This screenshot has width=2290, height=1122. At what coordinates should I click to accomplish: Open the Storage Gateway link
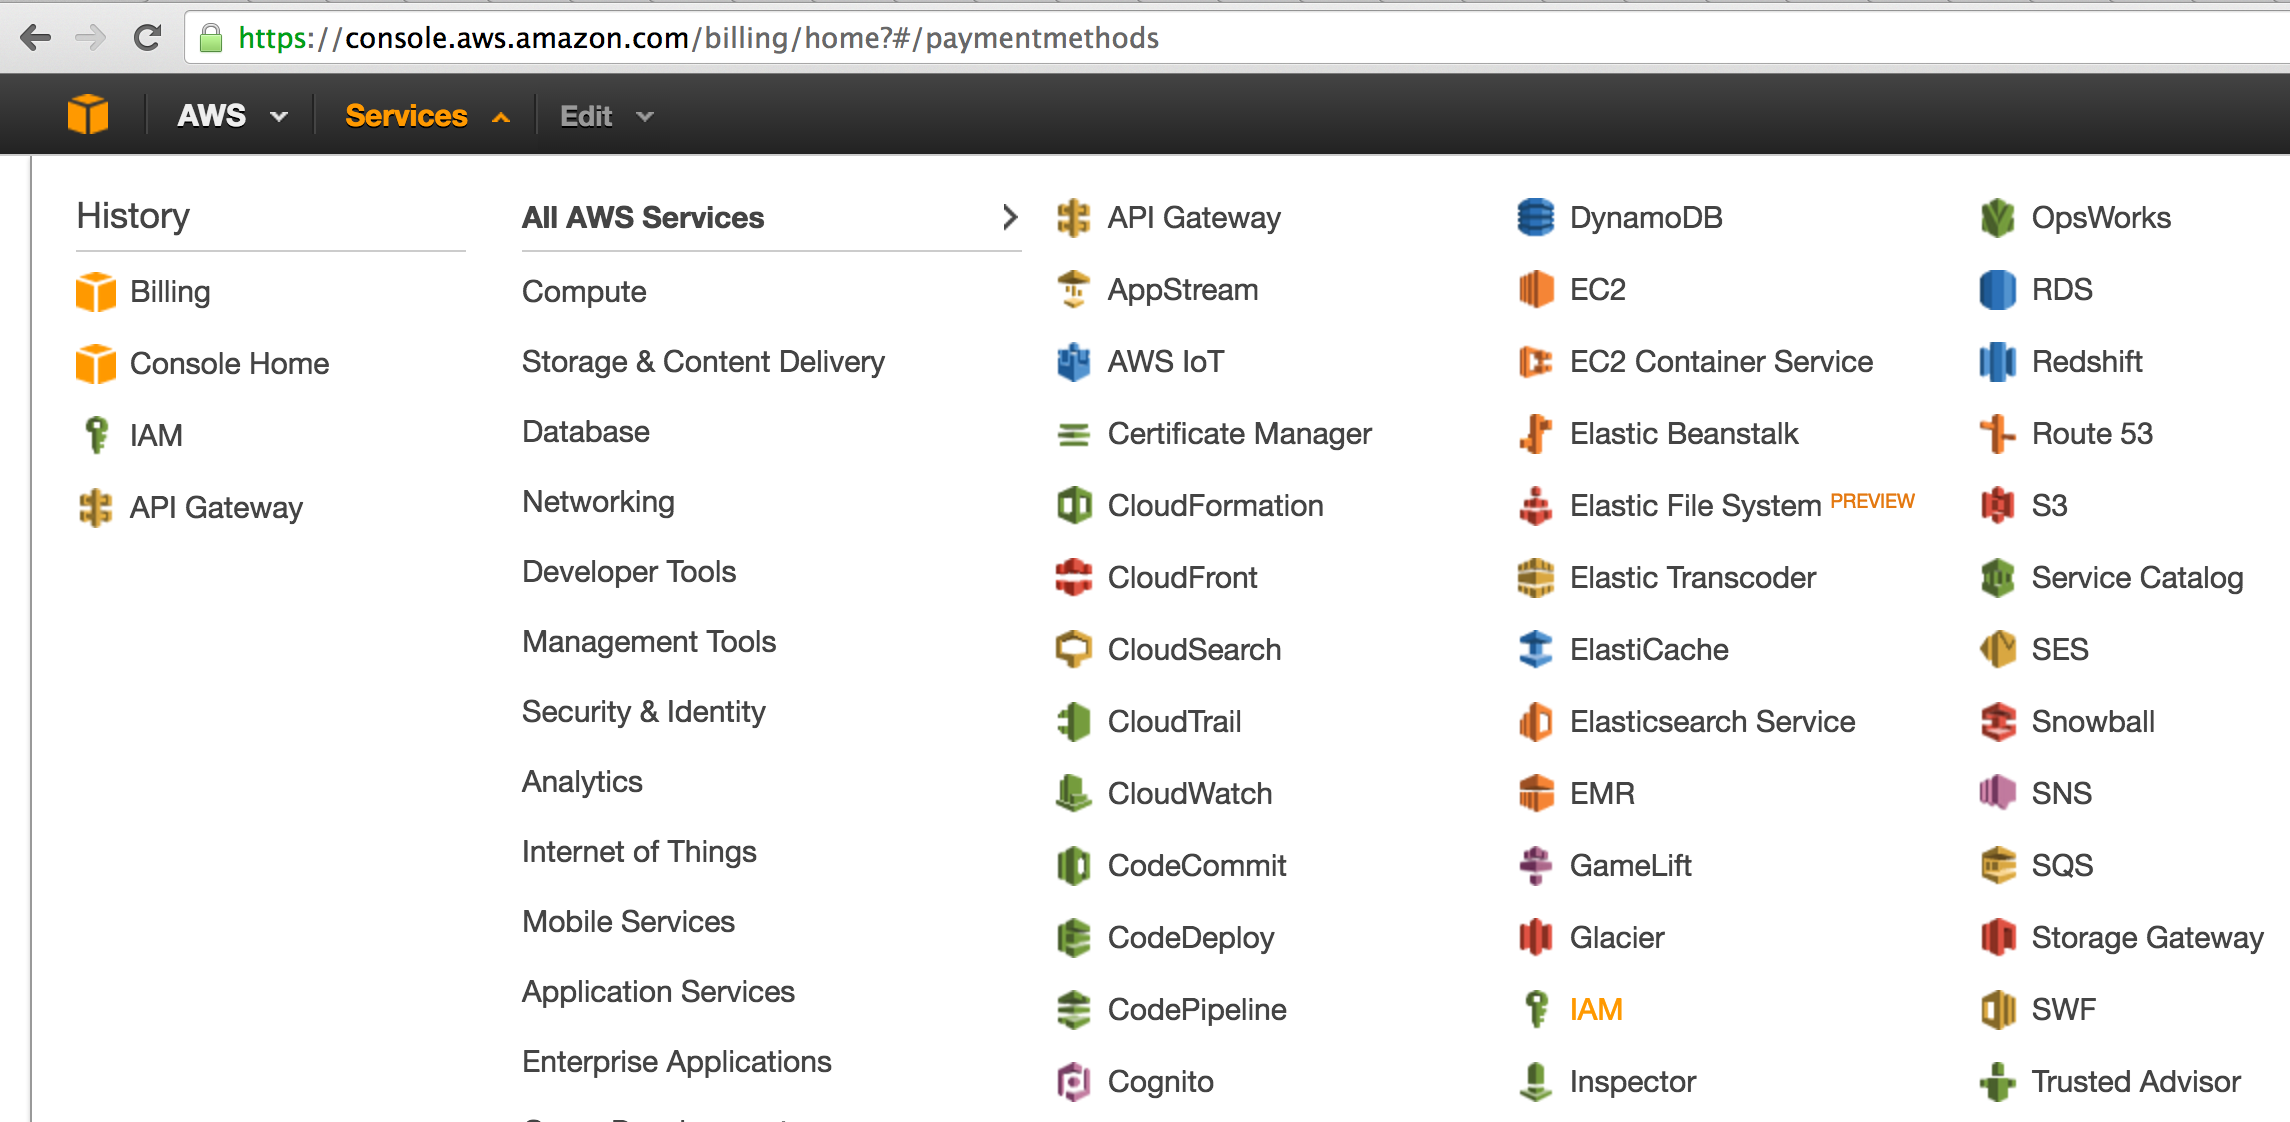coord(2147,937)
